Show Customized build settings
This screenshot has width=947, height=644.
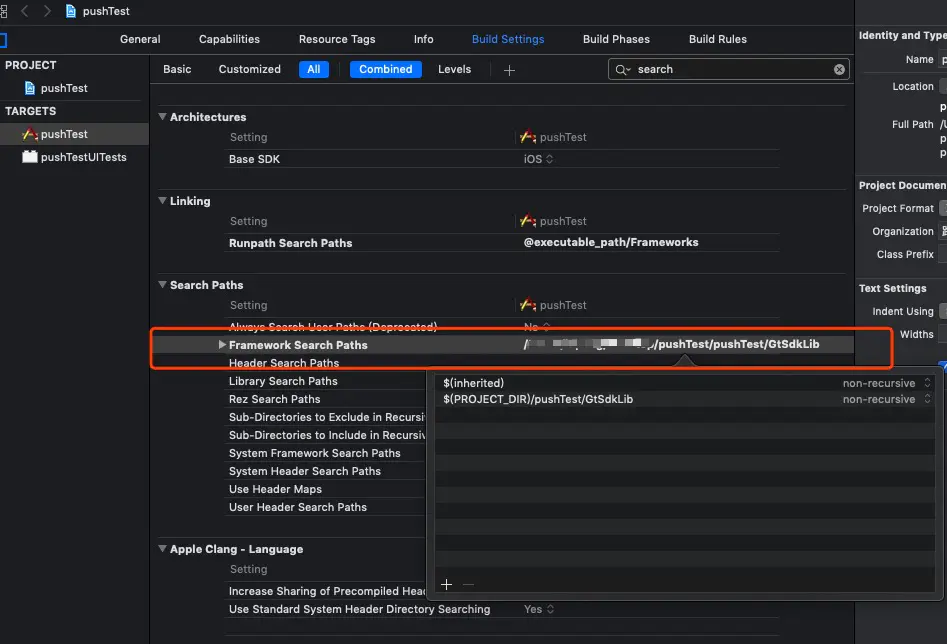[x=249, y=69]
